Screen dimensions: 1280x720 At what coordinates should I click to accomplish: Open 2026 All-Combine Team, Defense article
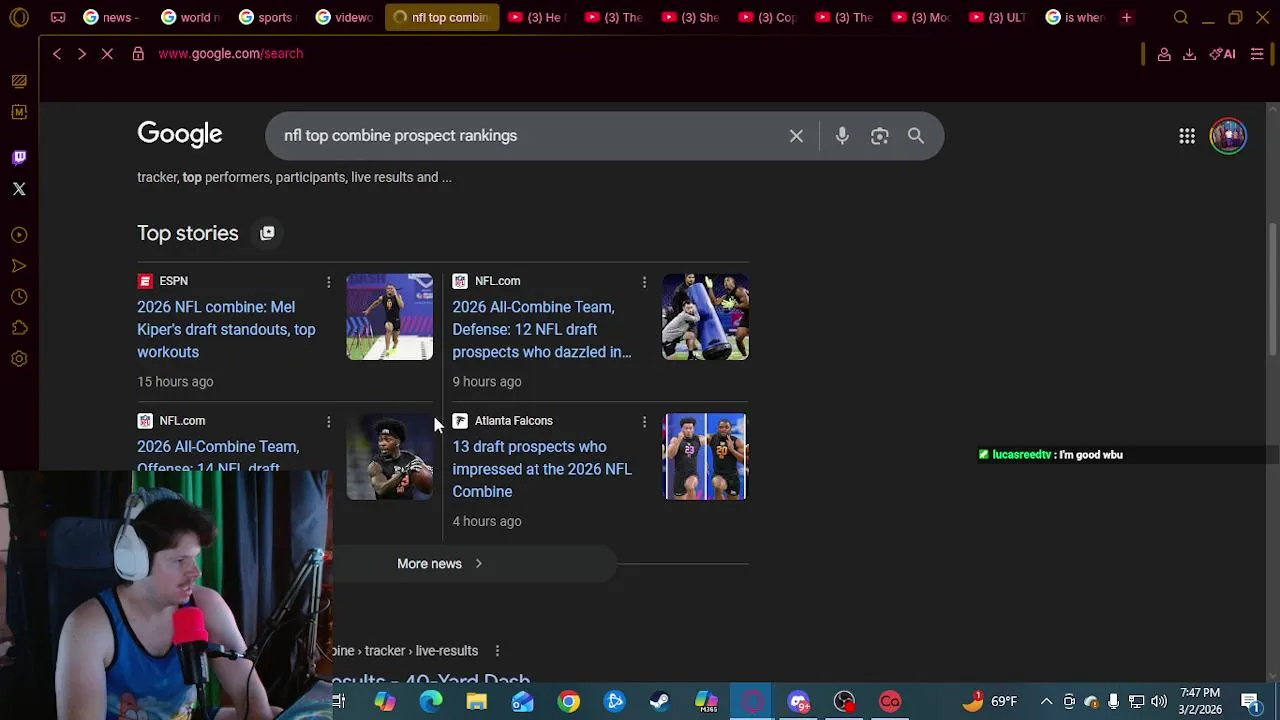541,330
